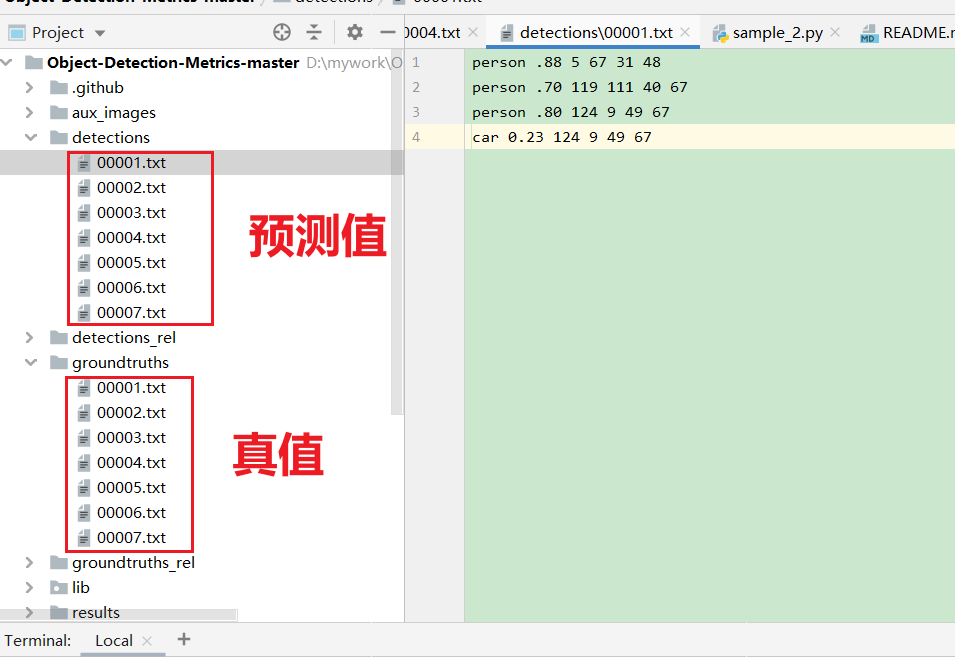Screen dimensions: 955x662
Task: Select 00005.txt under groundtruths
Action: click(x=132, y=487)
